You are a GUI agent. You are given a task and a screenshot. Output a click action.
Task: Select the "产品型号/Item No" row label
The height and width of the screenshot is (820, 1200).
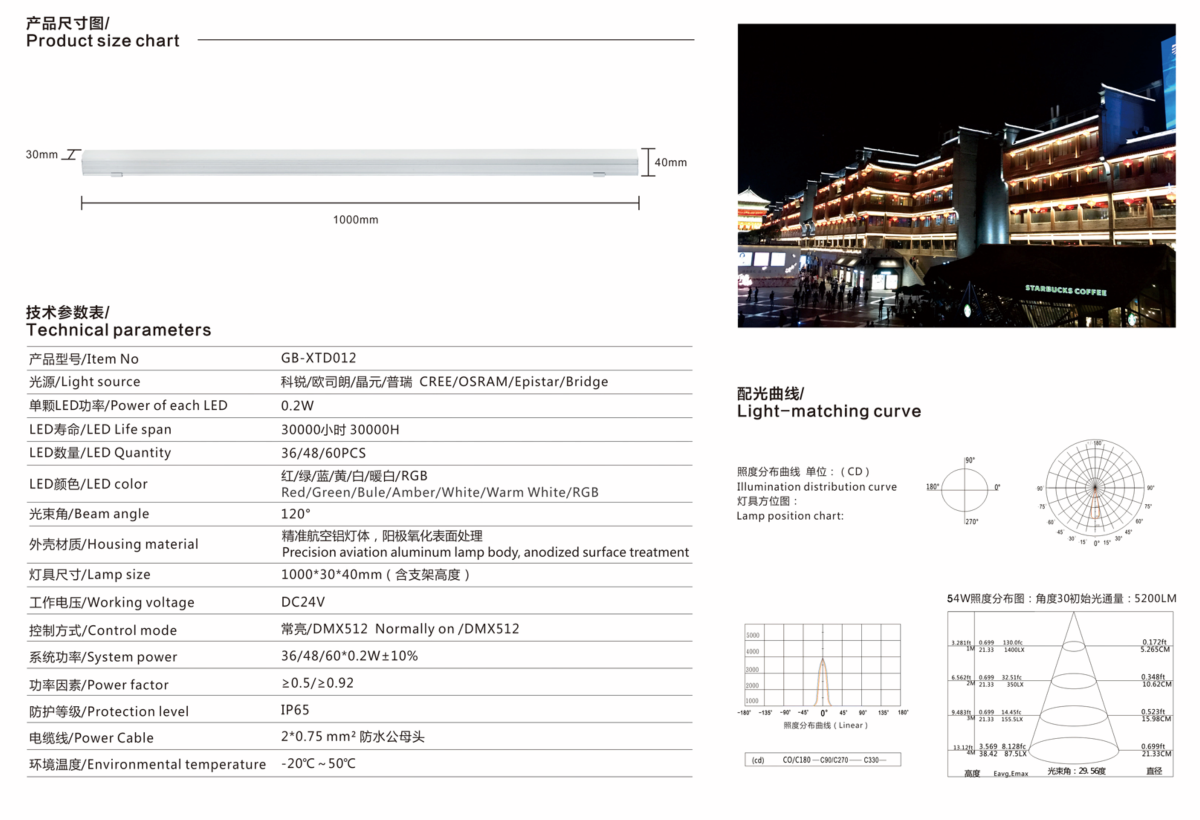point(84,359)
